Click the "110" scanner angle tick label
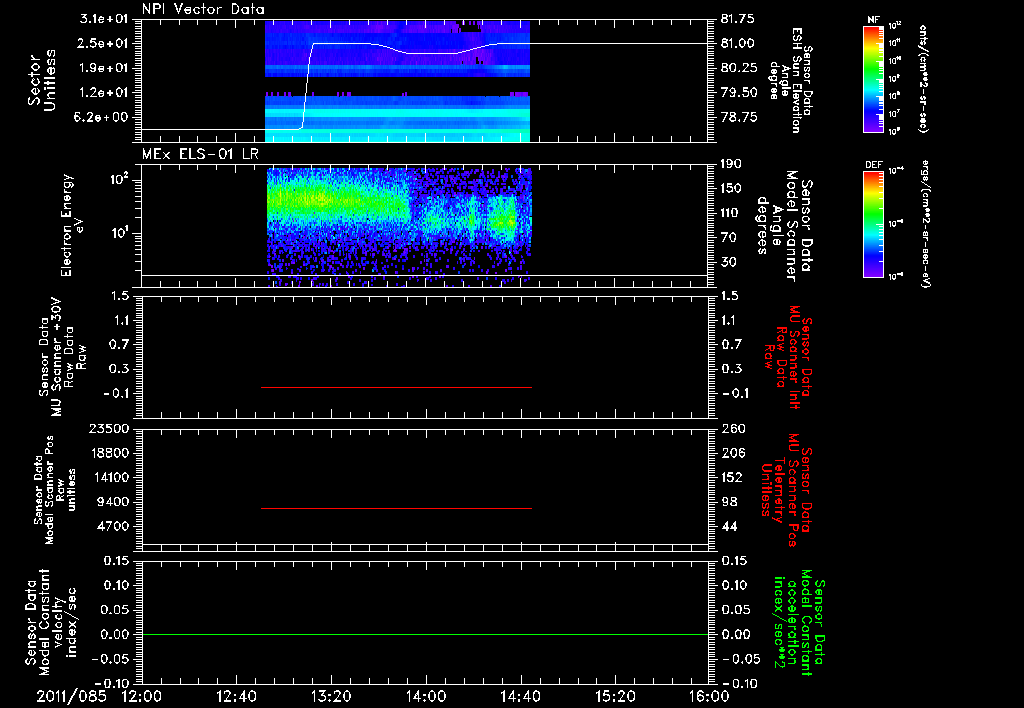This screenshot has width=1024, height=708. [x=732, y=213]
